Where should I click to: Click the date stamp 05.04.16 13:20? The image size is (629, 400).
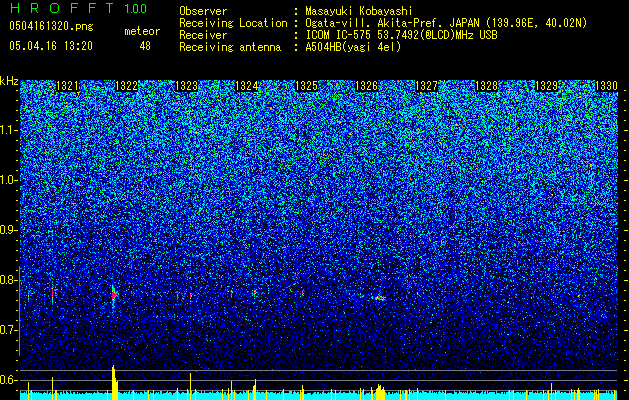51,46
